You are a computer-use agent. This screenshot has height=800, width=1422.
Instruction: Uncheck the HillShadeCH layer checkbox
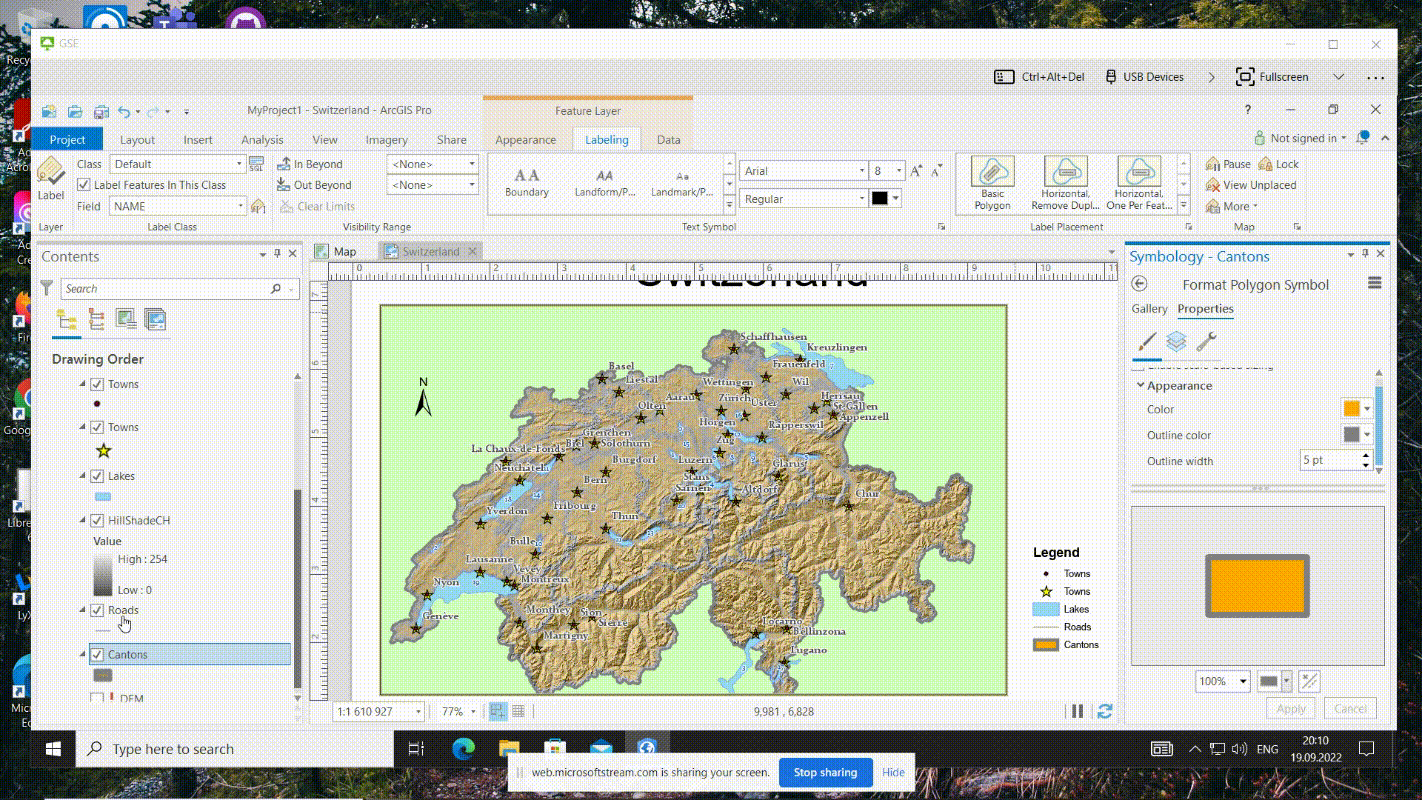(97, 520)
